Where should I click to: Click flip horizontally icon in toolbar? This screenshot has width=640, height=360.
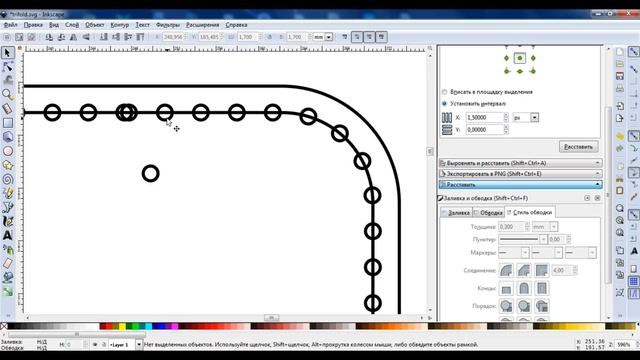tap(73, 37)
